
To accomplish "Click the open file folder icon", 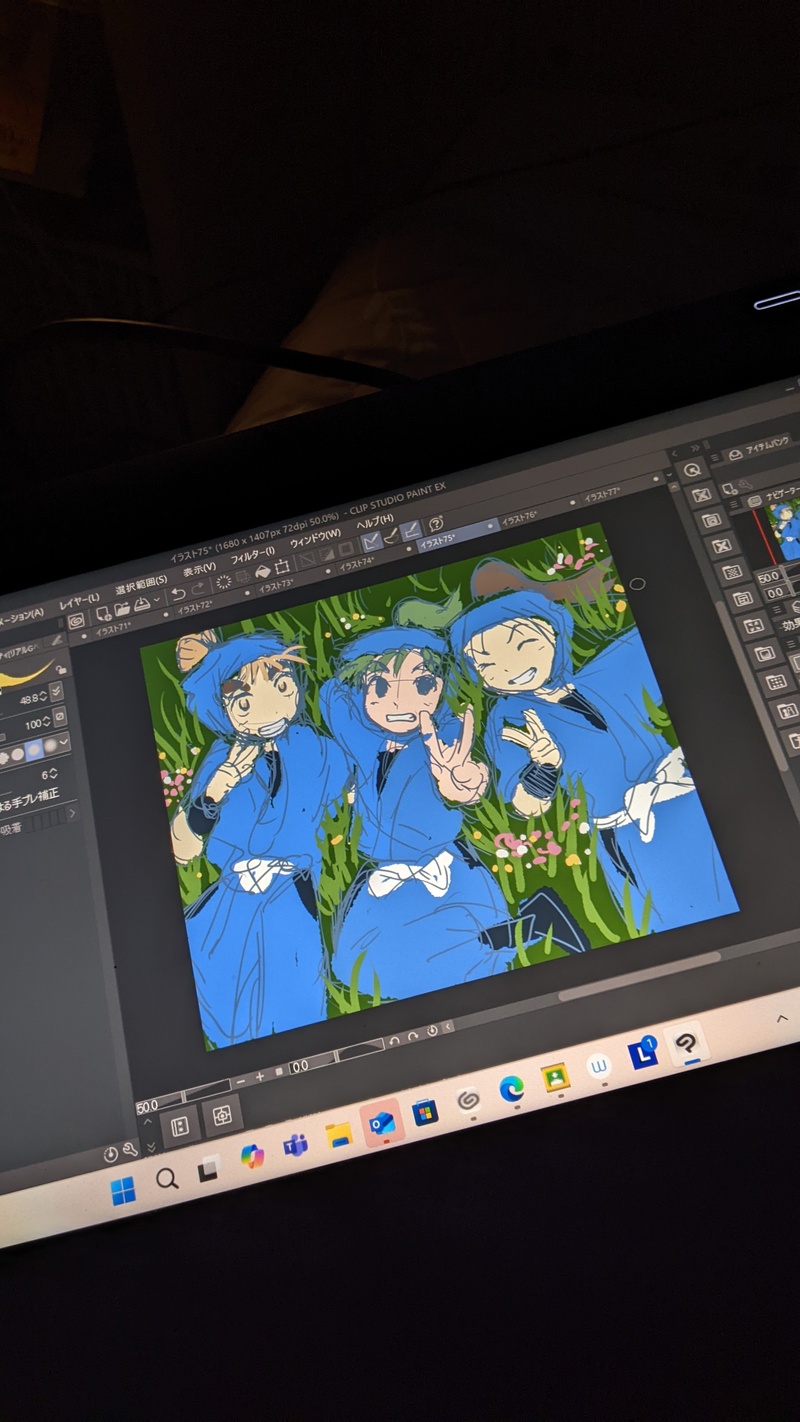I will (x=121, y=609).
